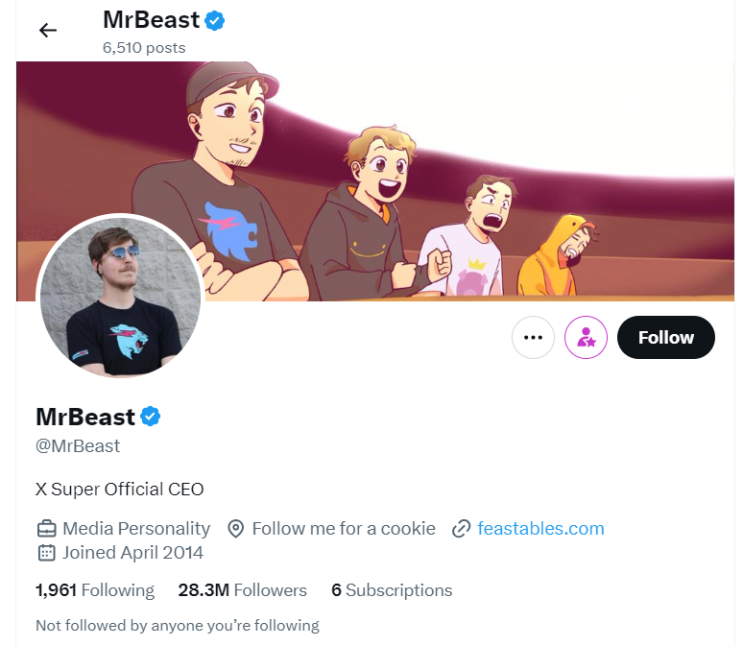The image size is (743, 646).
Task: Click the verified badge beside the profile name
Action: (151, 416)
